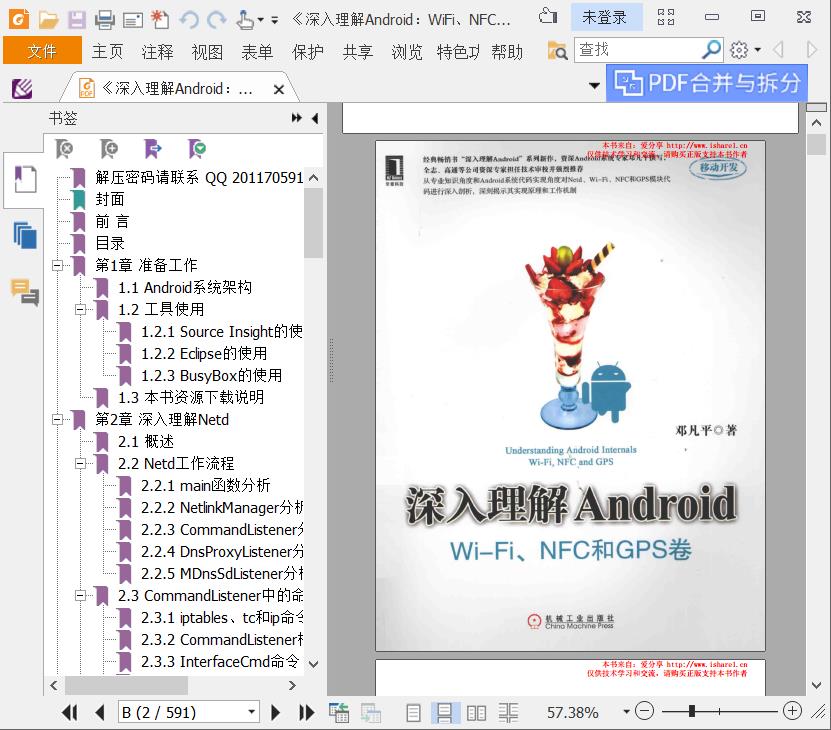Open the 封面 bookmark

click(x=110, y=199)
